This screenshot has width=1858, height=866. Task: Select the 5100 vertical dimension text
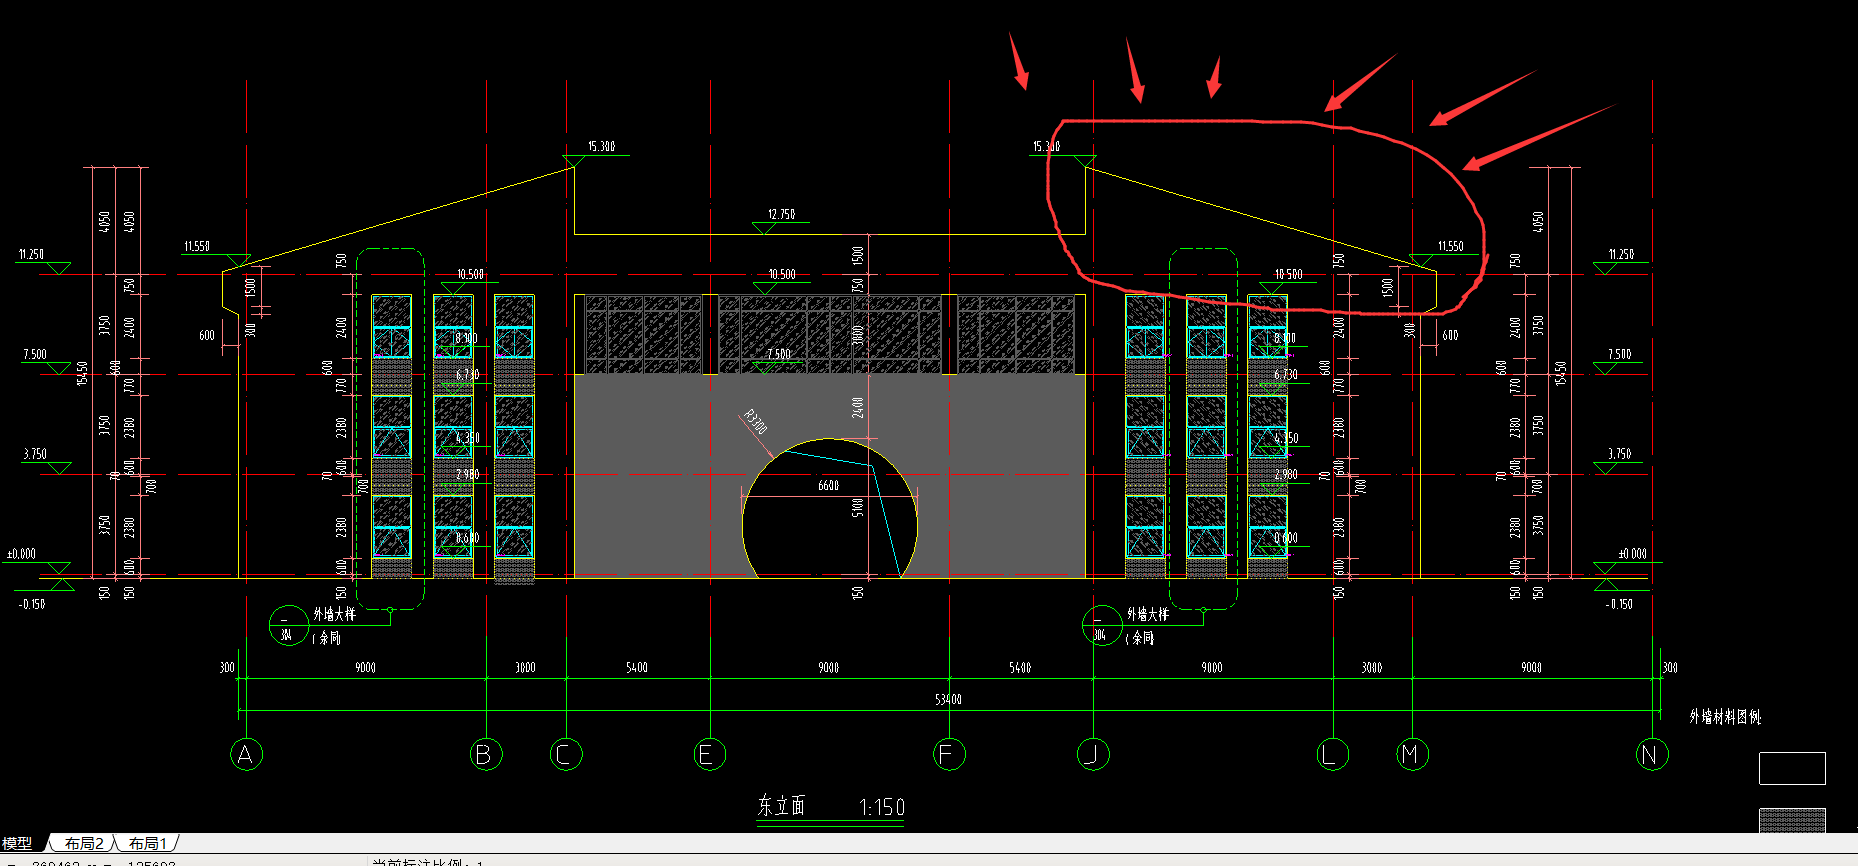(x=858, y=508)
